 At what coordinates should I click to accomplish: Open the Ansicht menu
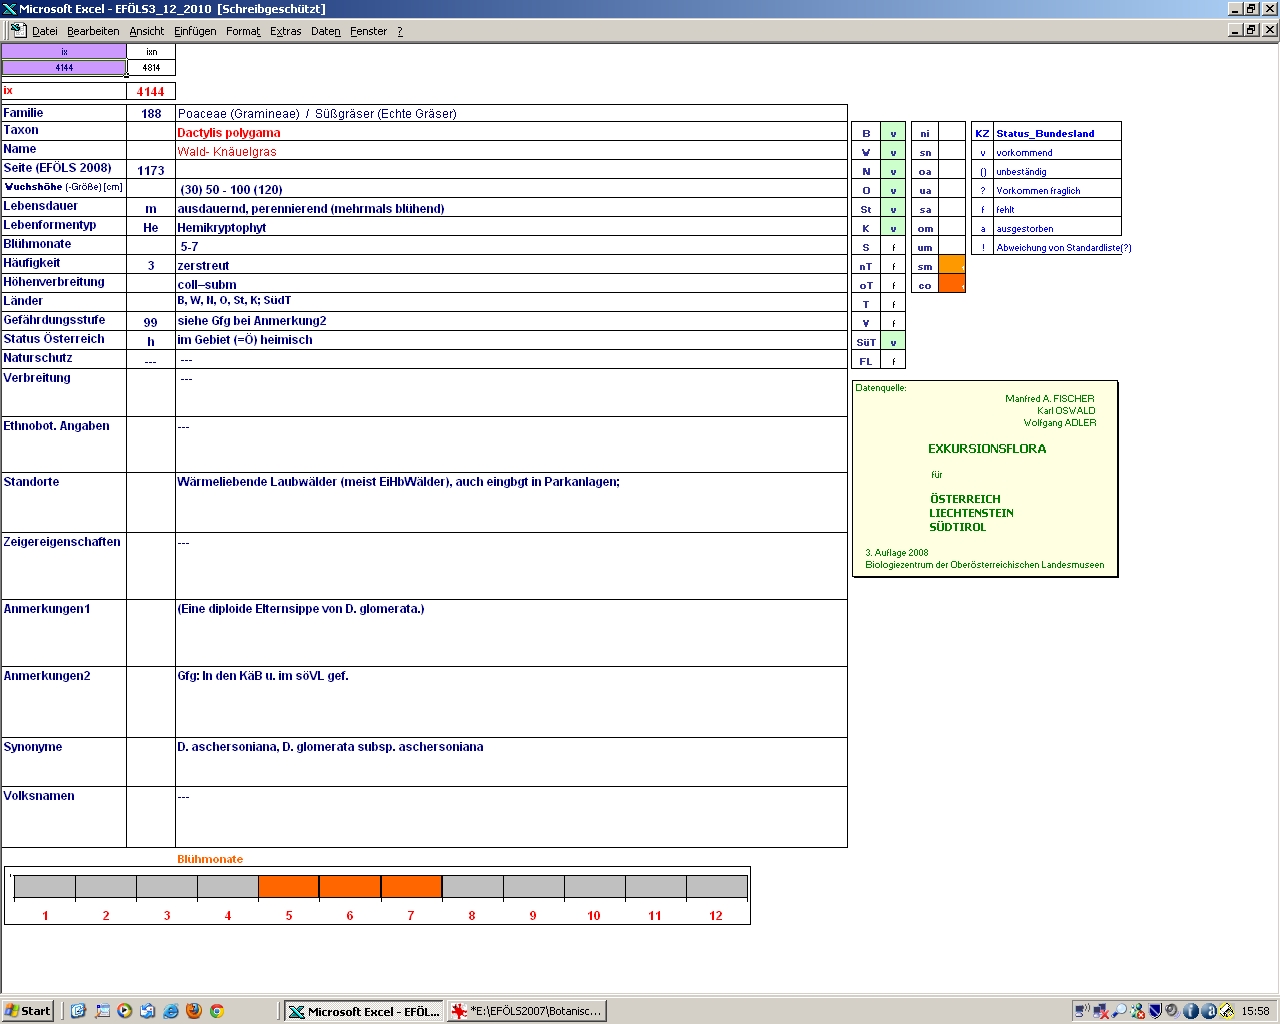(146, 31)
